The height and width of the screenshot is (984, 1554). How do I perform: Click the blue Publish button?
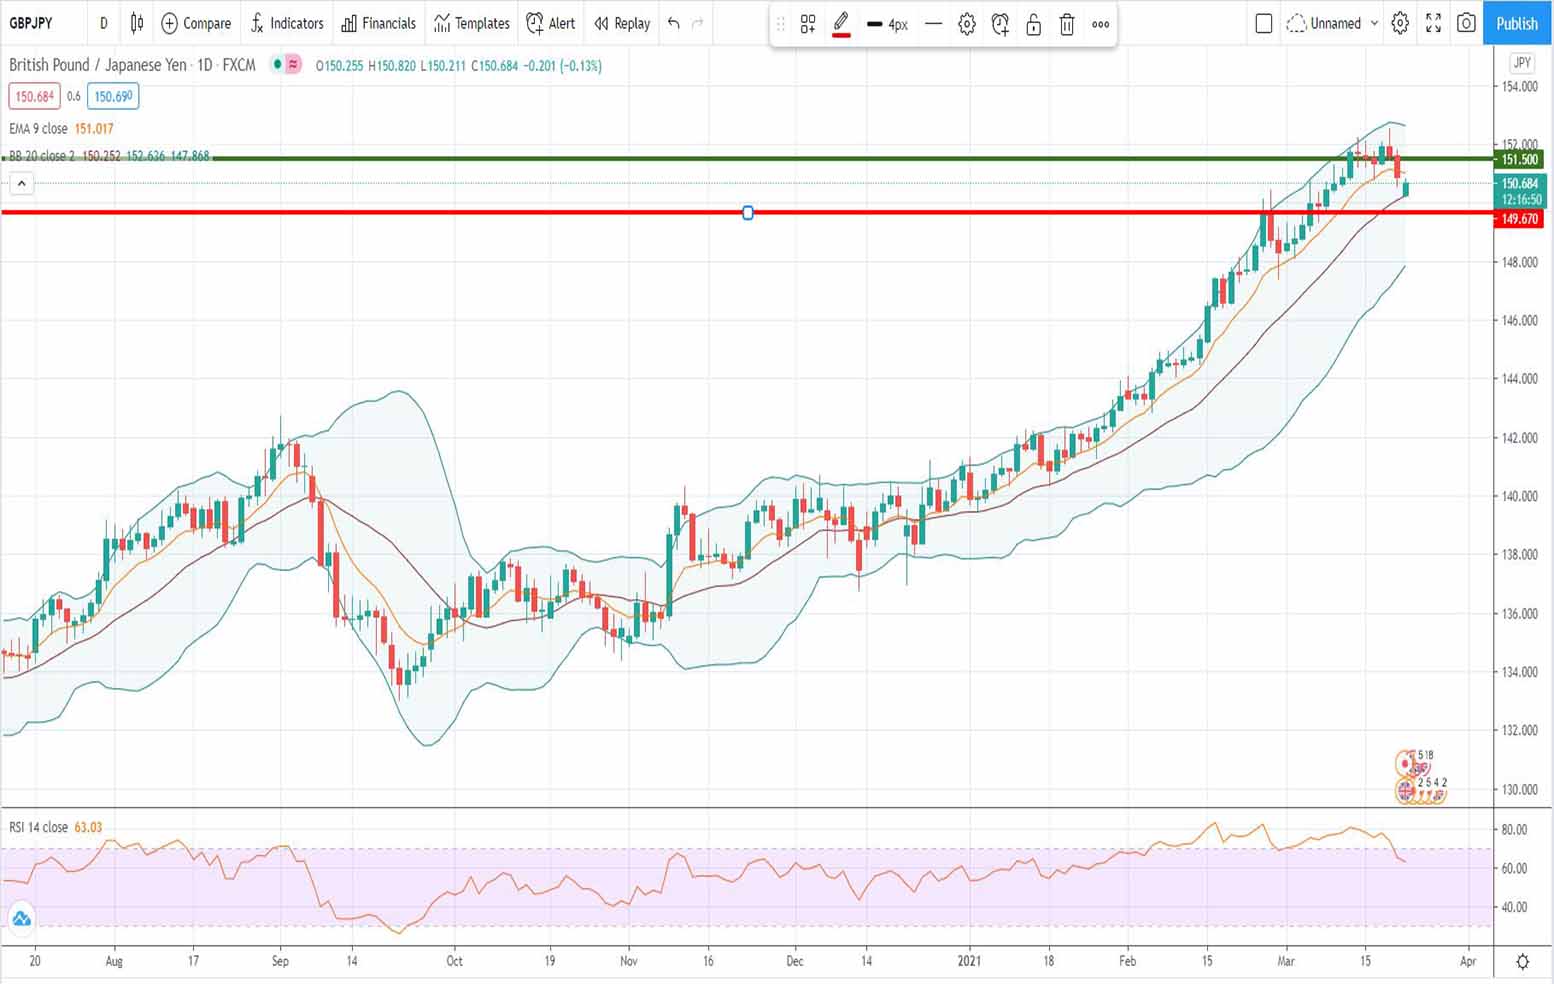[x=1516, y=23]
